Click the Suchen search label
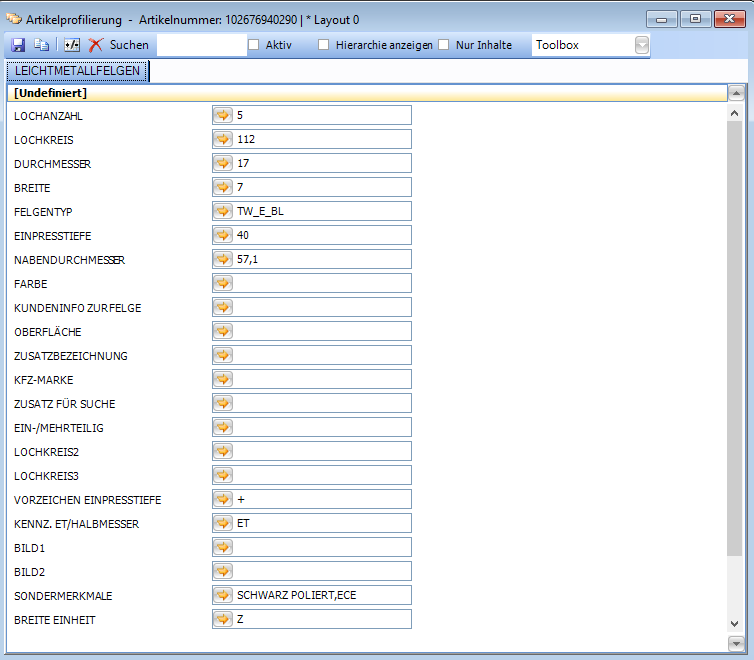This screenshot has width=754, height=660. (x=129, y=45)
